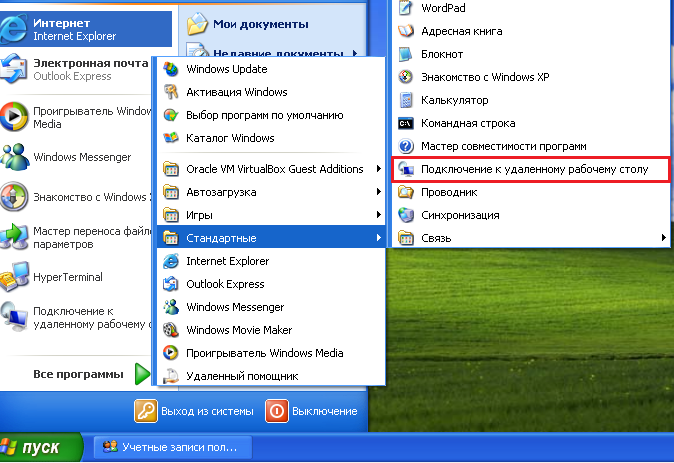The image size is (674, 463).
Task: Click the Калькулятор icon
Action: coord(406,100)
